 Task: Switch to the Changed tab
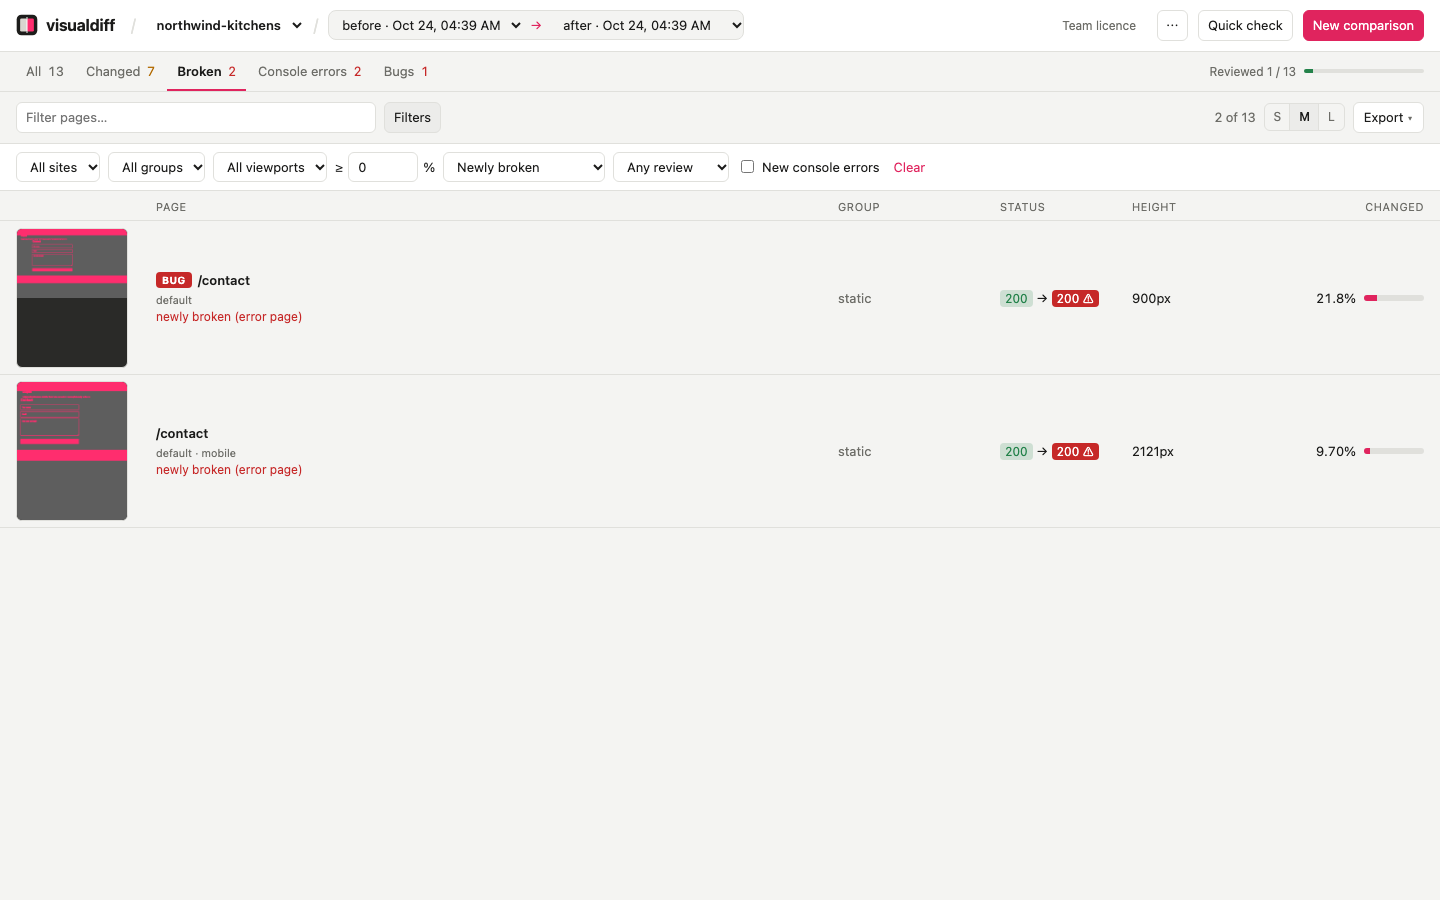[120, 71]
